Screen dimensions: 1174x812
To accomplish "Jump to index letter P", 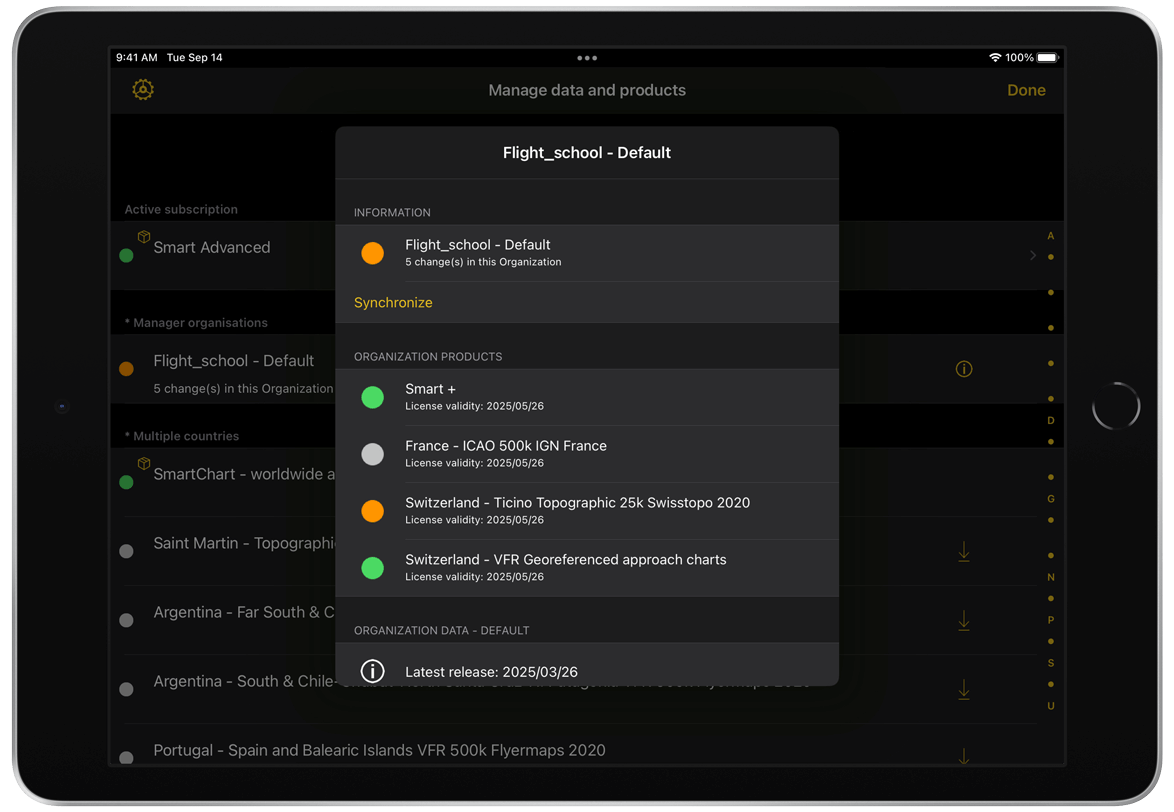I will tap(1050, 620).
